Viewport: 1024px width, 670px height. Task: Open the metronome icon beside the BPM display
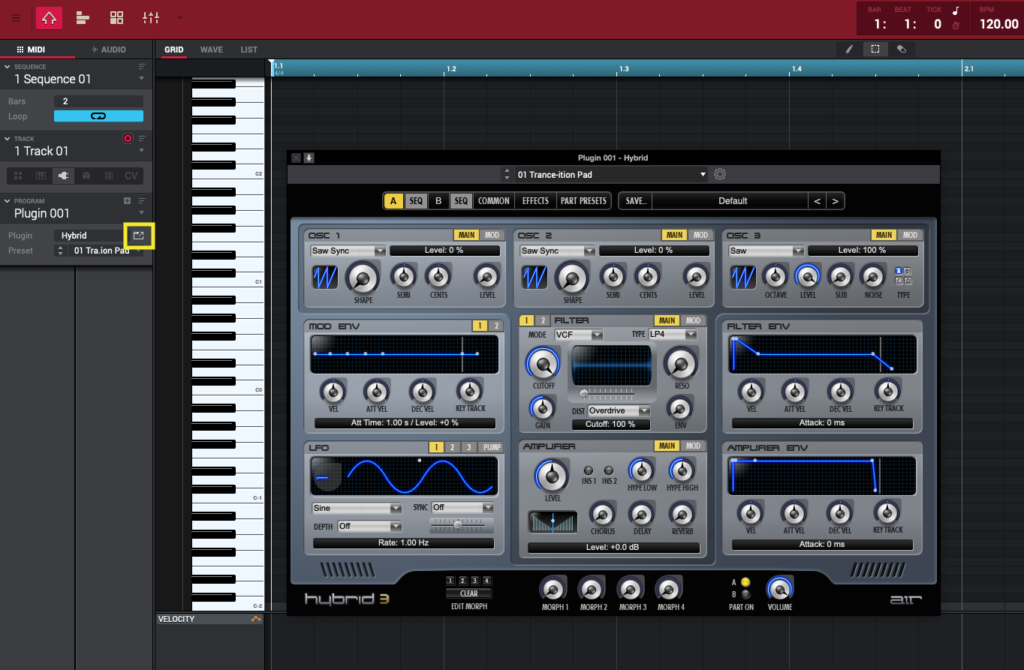(955, 26)
